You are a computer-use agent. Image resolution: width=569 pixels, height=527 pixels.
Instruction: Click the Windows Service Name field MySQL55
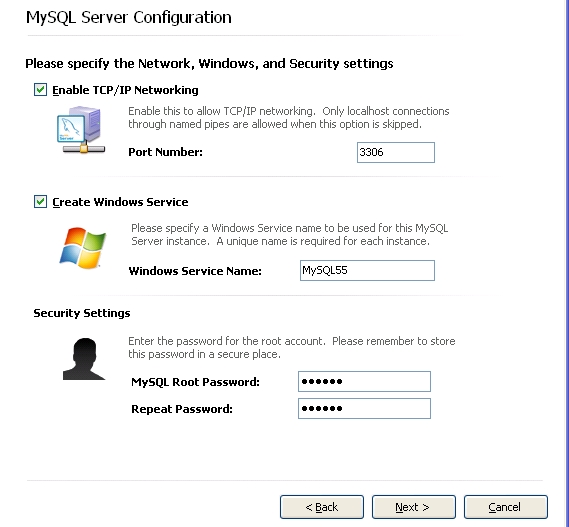[367, 270]
